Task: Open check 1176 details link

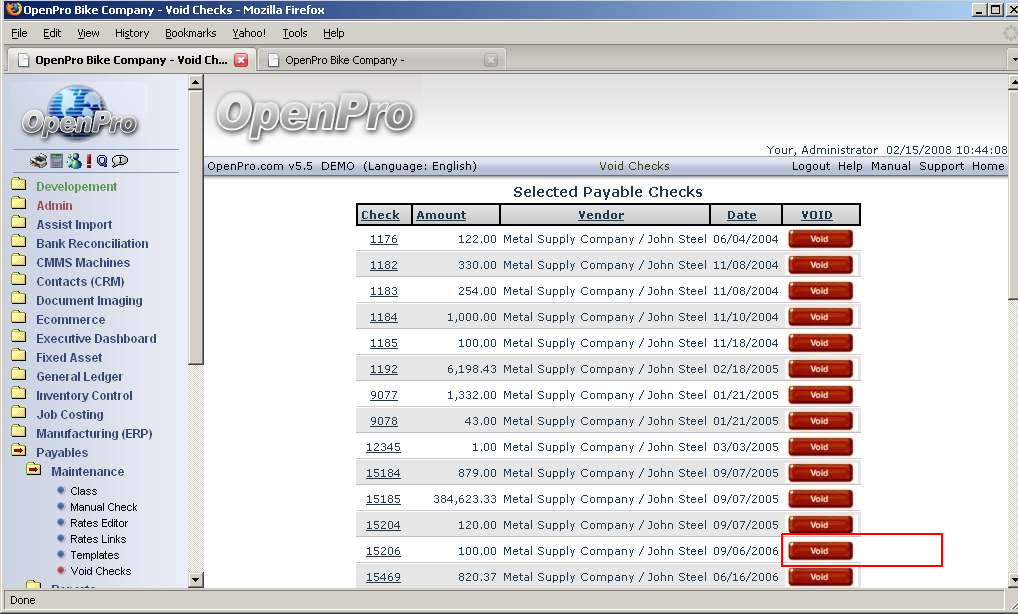Action: (x=383, y=239)
